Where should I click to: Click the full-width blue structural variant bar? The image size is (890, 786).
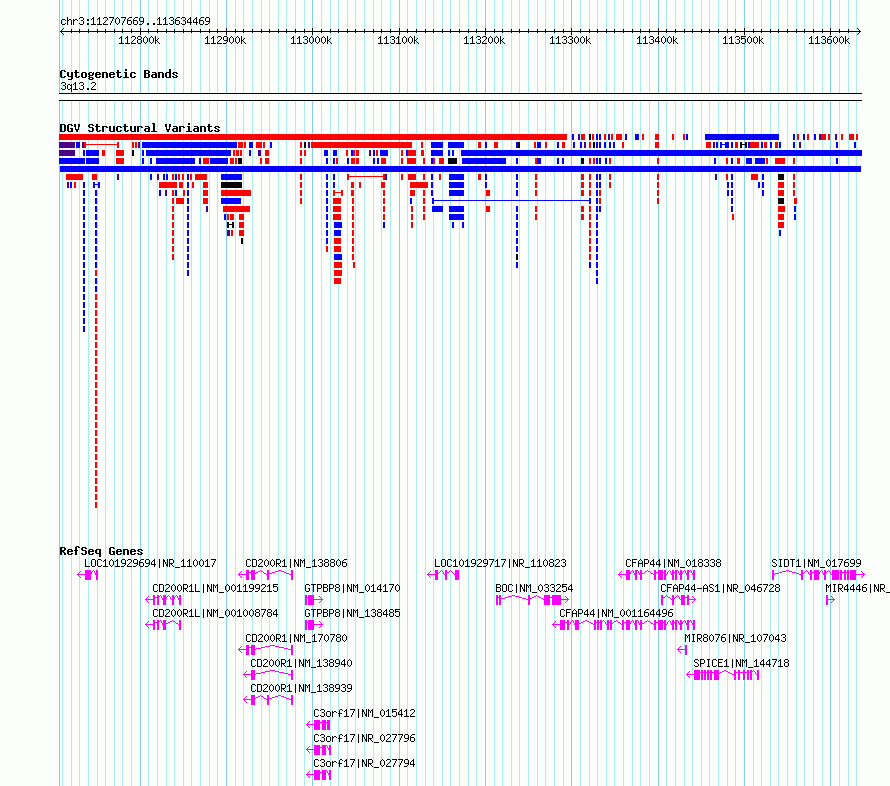(x=460, y=169)
